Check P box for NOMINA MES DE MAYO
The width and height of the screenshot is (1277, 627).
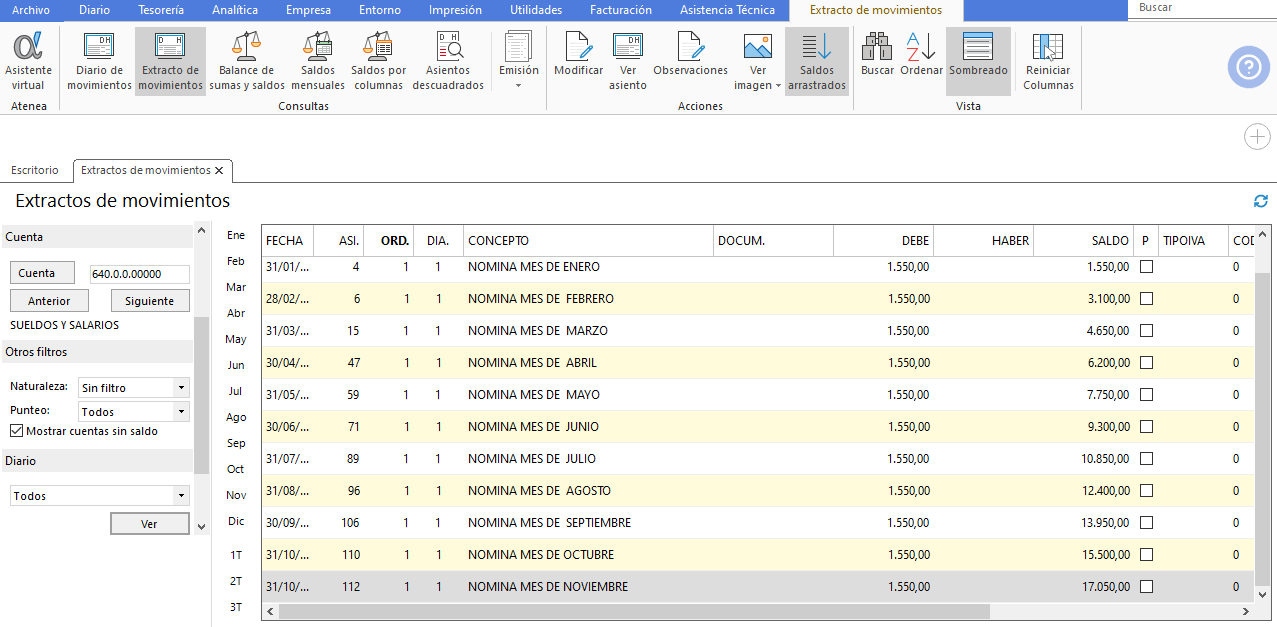[1146, 395]
